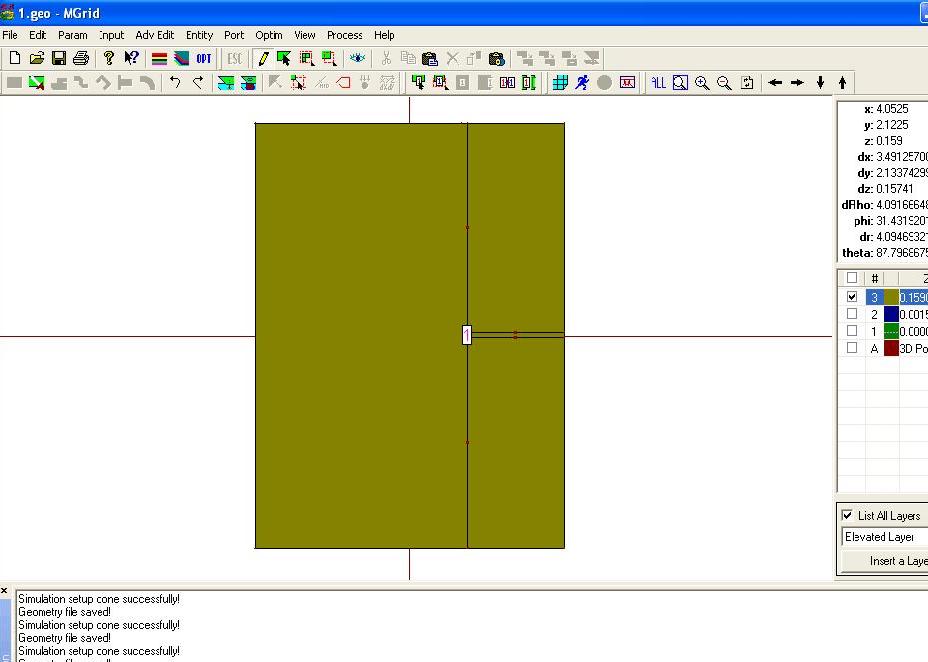Click the zoom in magnifier icon
The width and height of the screenshot is (928, 662).
pos(702,83)
